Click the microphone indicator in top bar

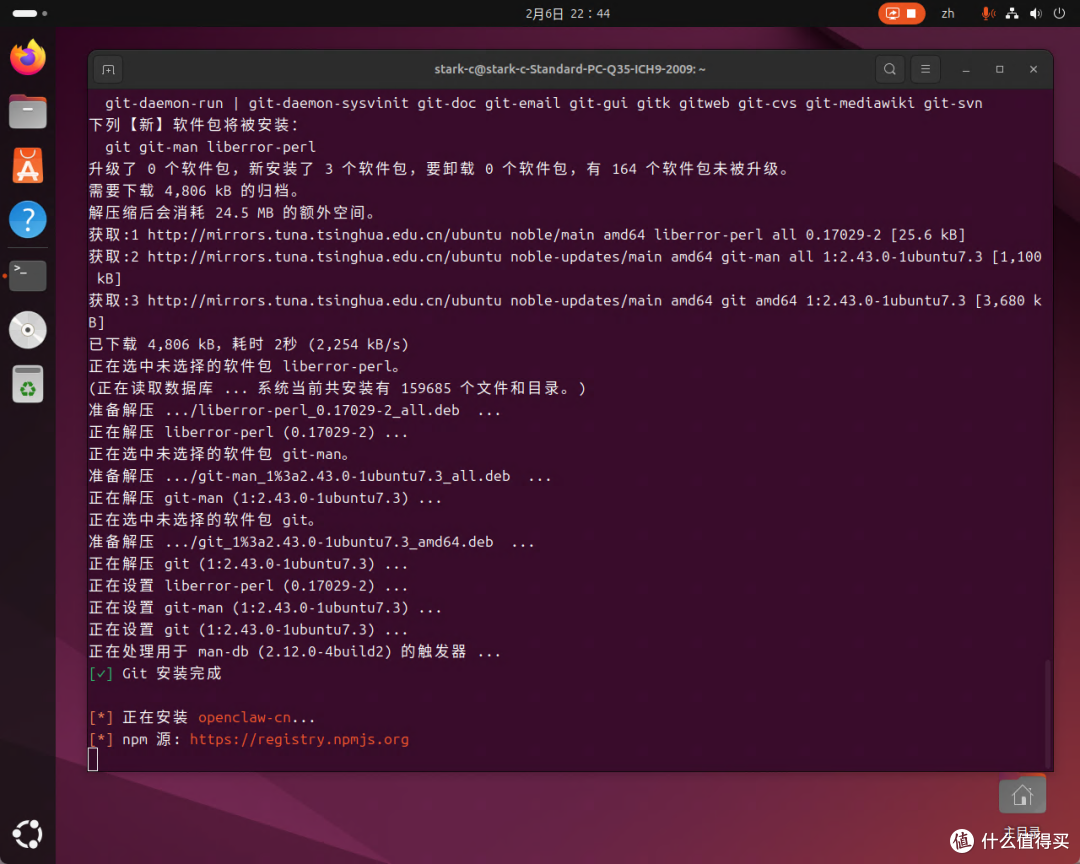tap(987, 13)
